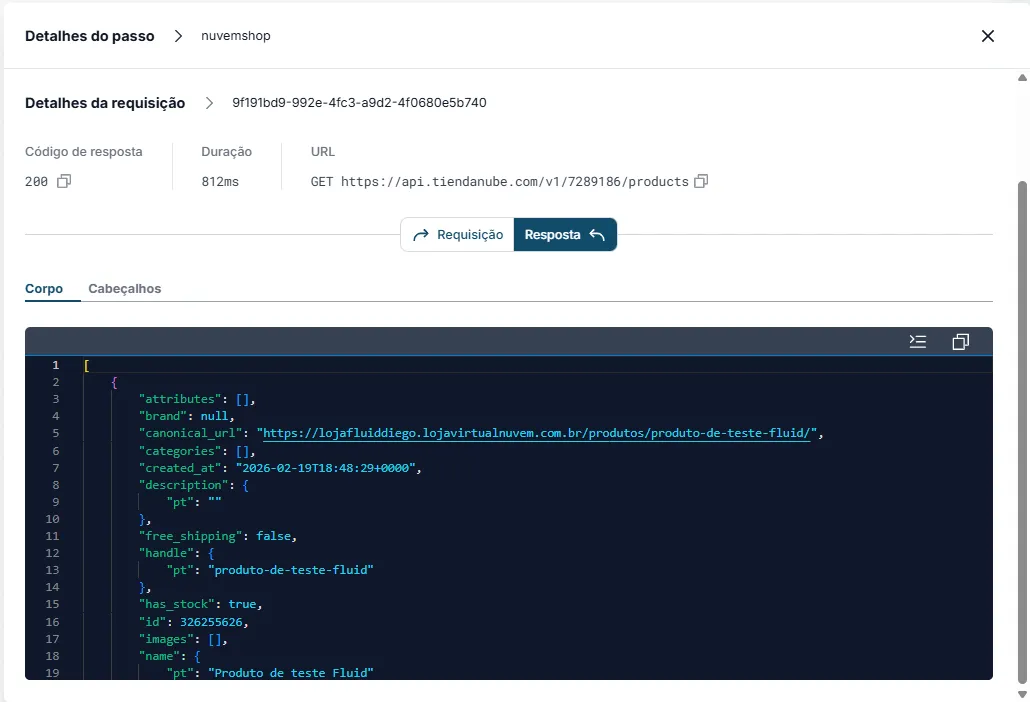
Task: Select the Resposta view
Action: [565, 234]
